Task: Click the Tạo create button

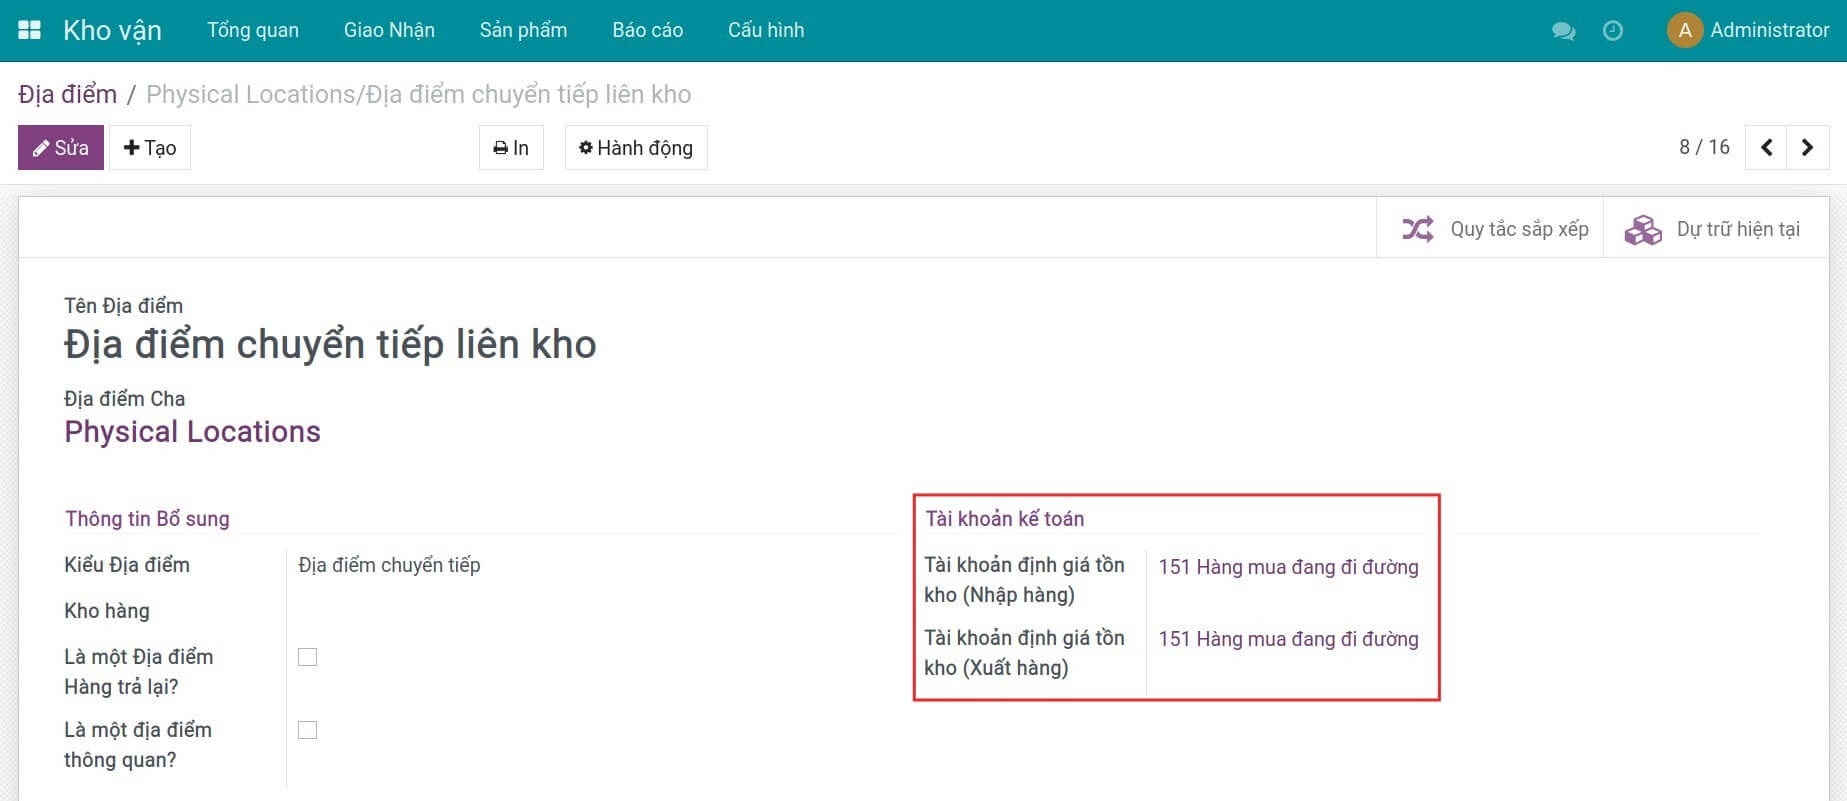Action: 150,148
